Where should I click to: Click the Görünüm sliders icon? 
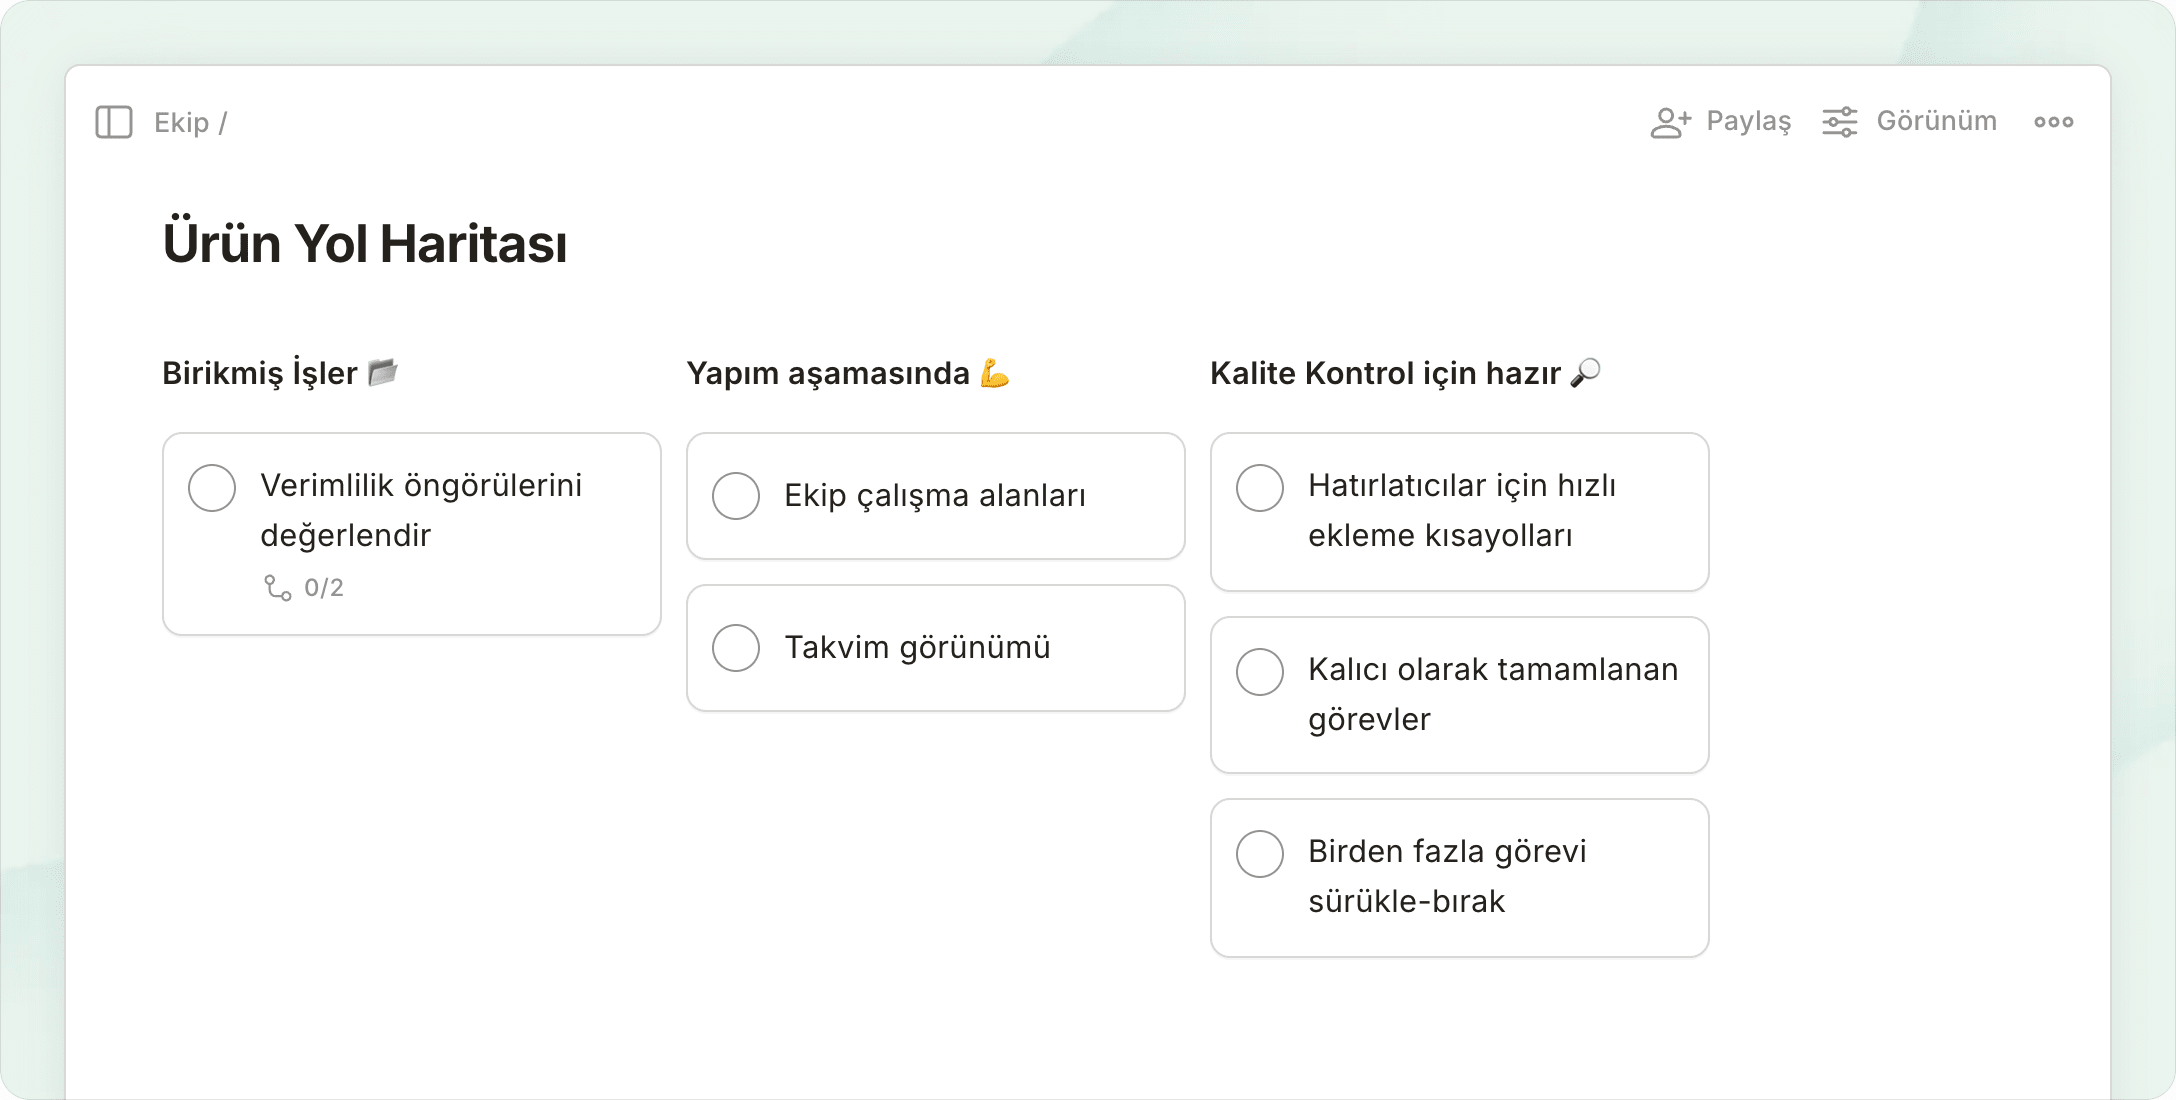pos(1839,122)
